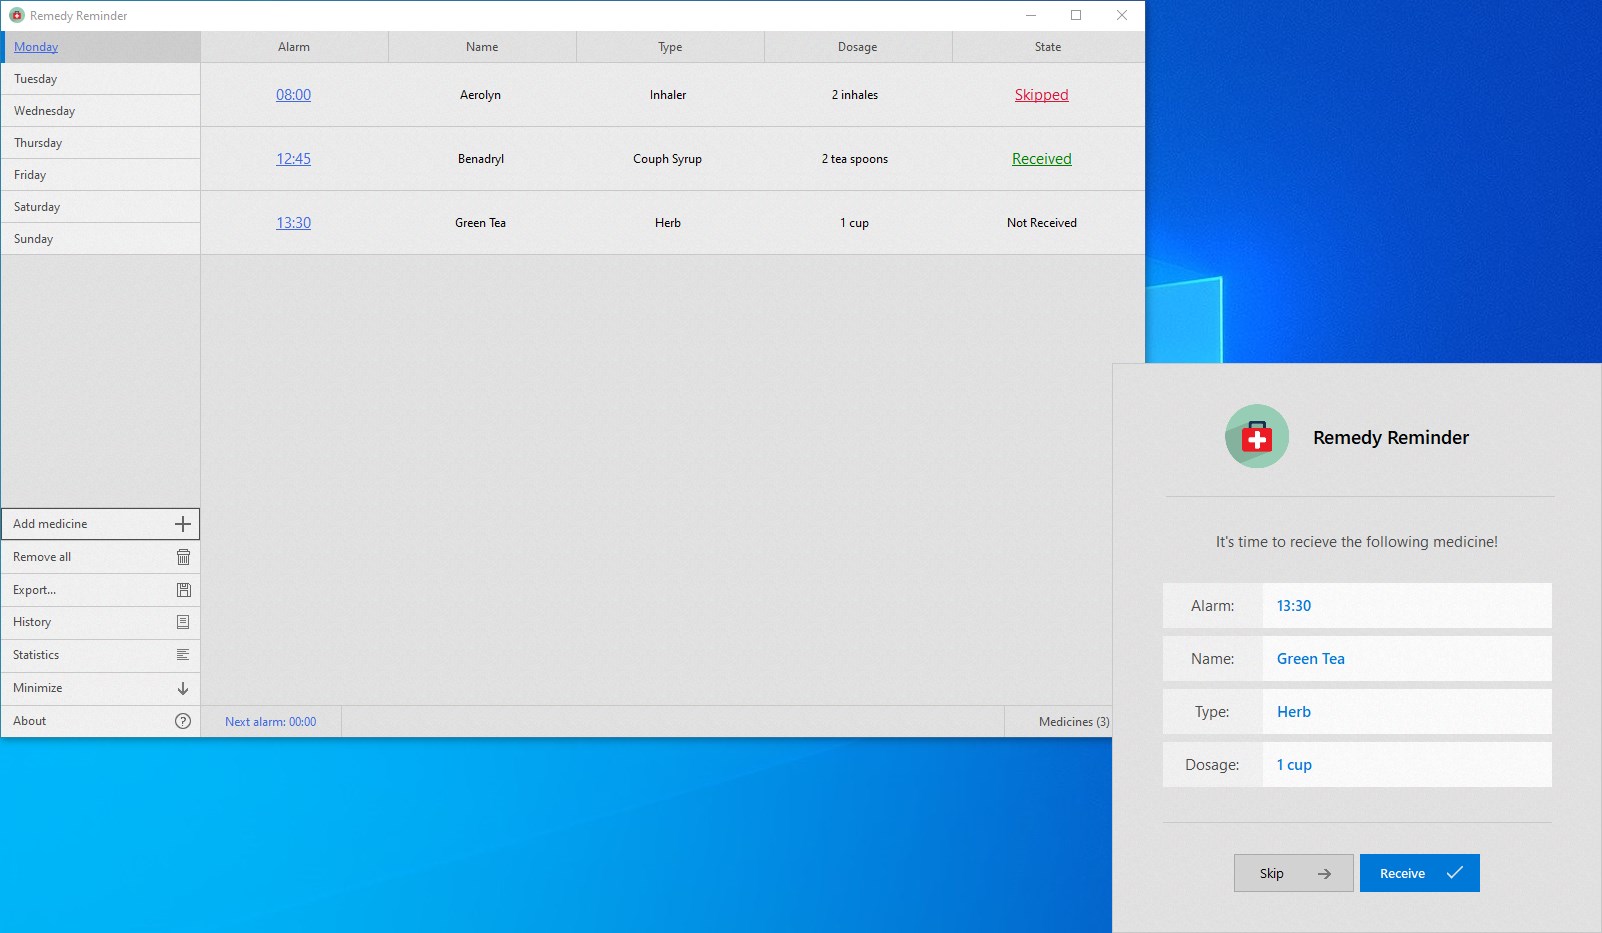
Task: Click the Add medicine plus icon
Action: (183, 523)
